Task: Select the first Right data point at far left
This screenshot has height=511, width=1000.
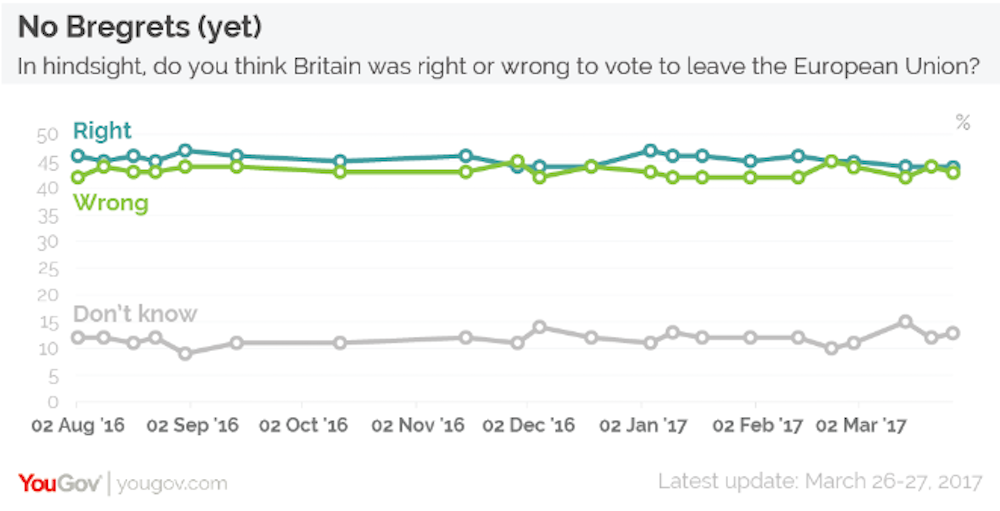Action: pyautogui.click(x=77, y=156)
